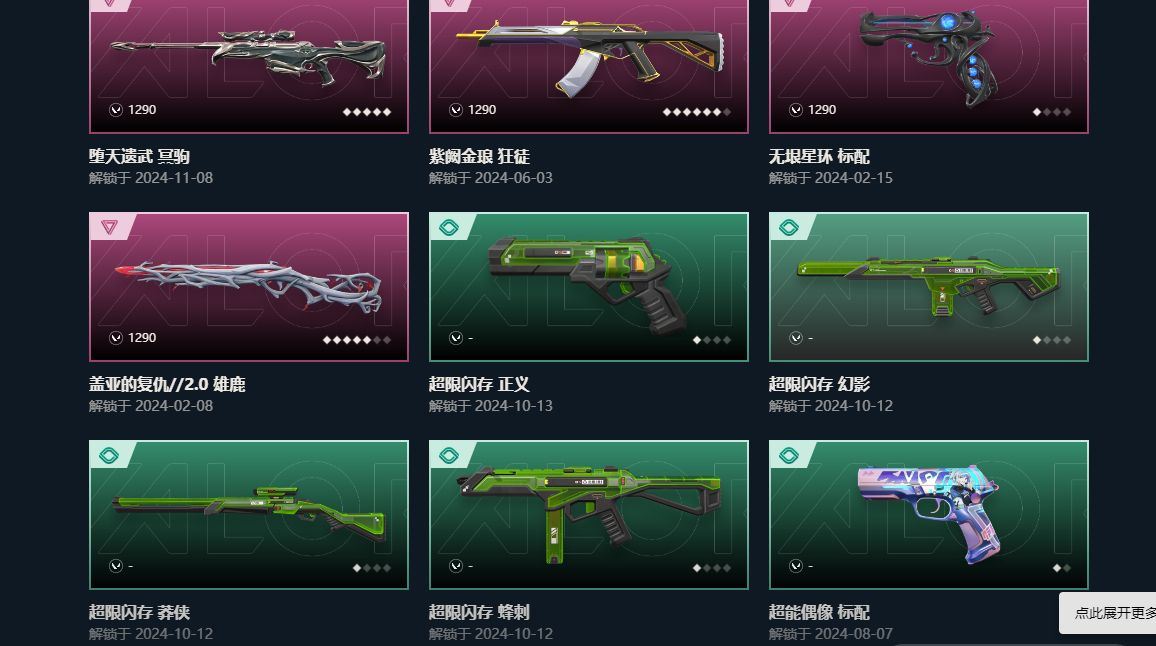Expand more skins with 点此展开更多
This screenshot has width=1156, height=646.
click(x=1111, y=613)
